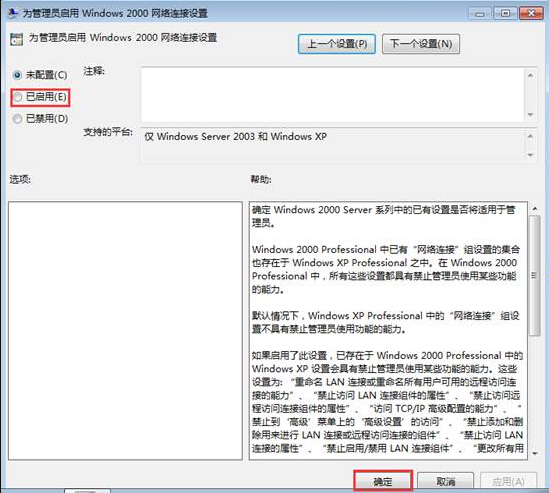
Task: Click inside the 注释 comment text box
Action: click(332, 95)
